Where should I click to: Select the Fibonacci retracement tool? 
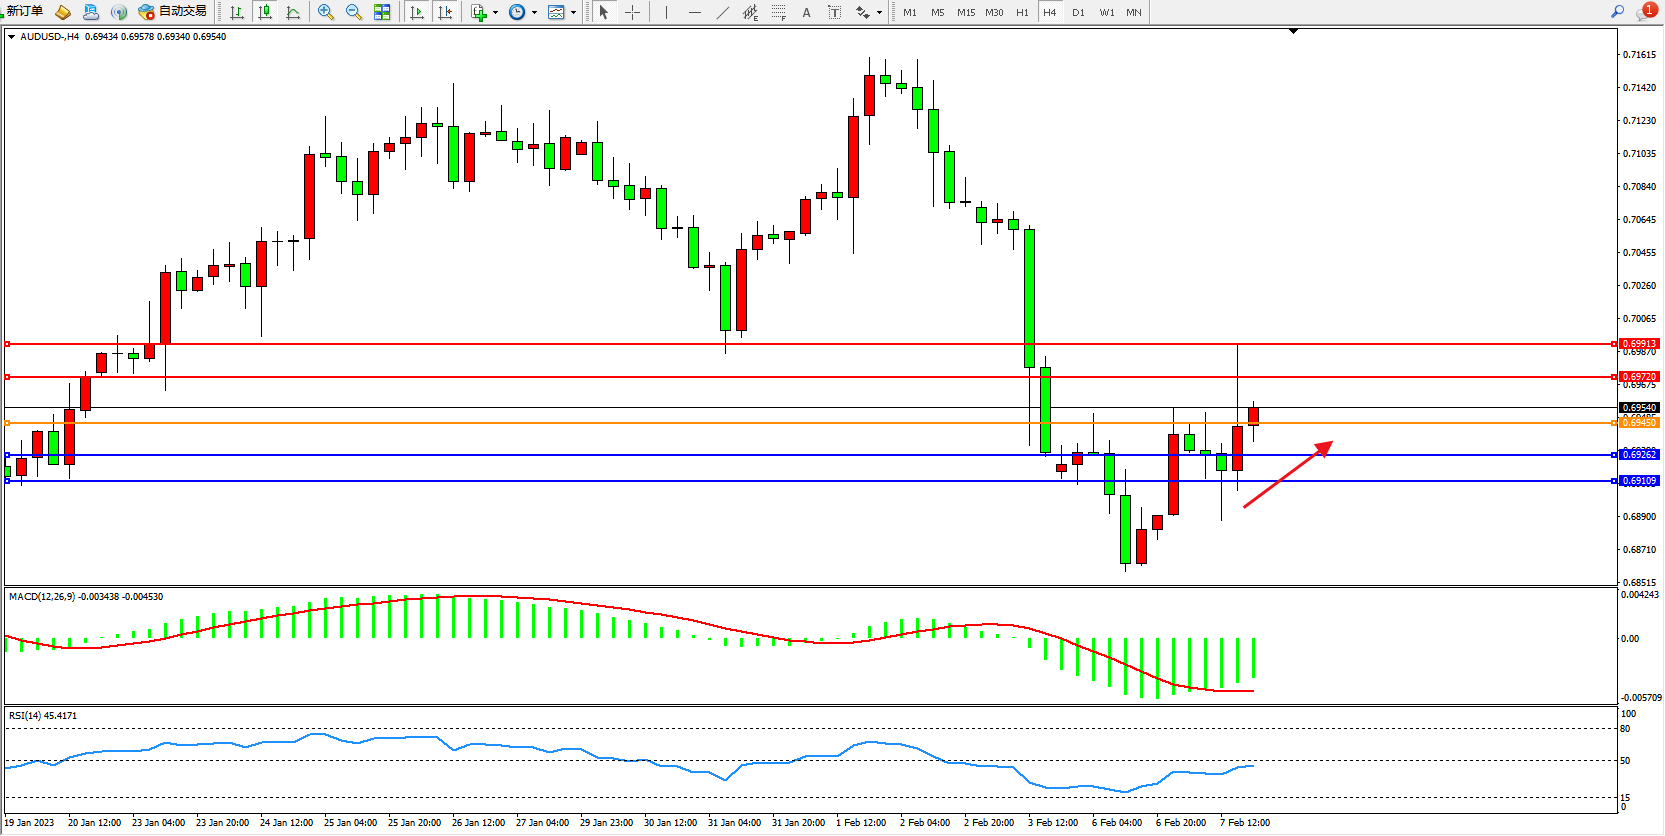pos(778,12)
